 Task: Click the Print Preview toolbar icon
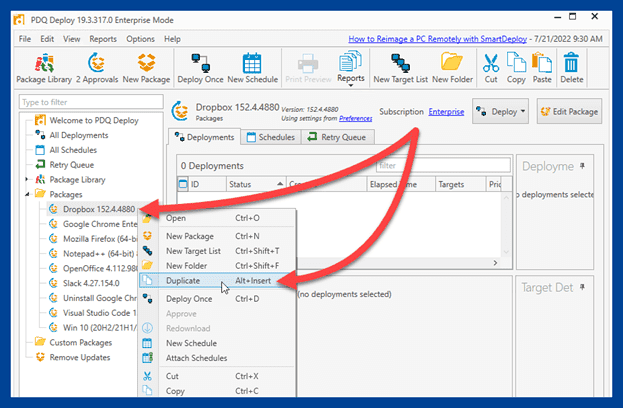tap(308, 68)
